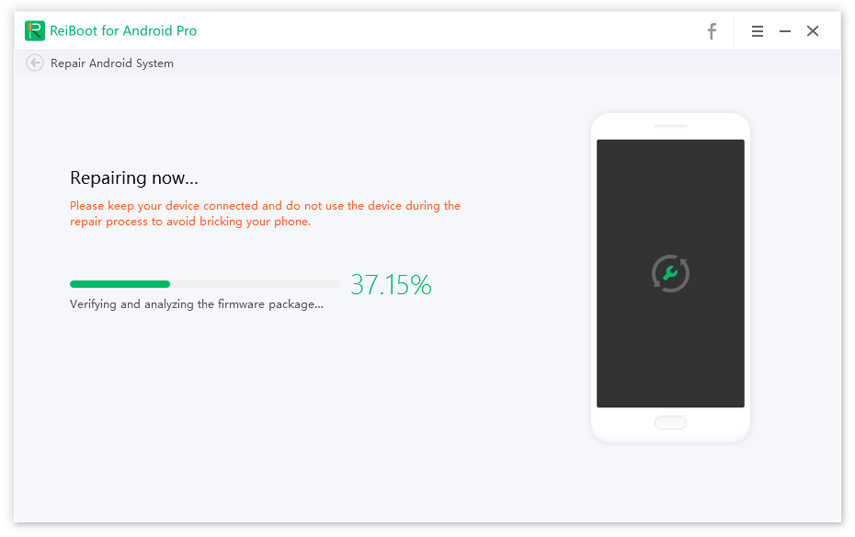
Task: Open the Facebook page icon
Action: click(712, 31)
